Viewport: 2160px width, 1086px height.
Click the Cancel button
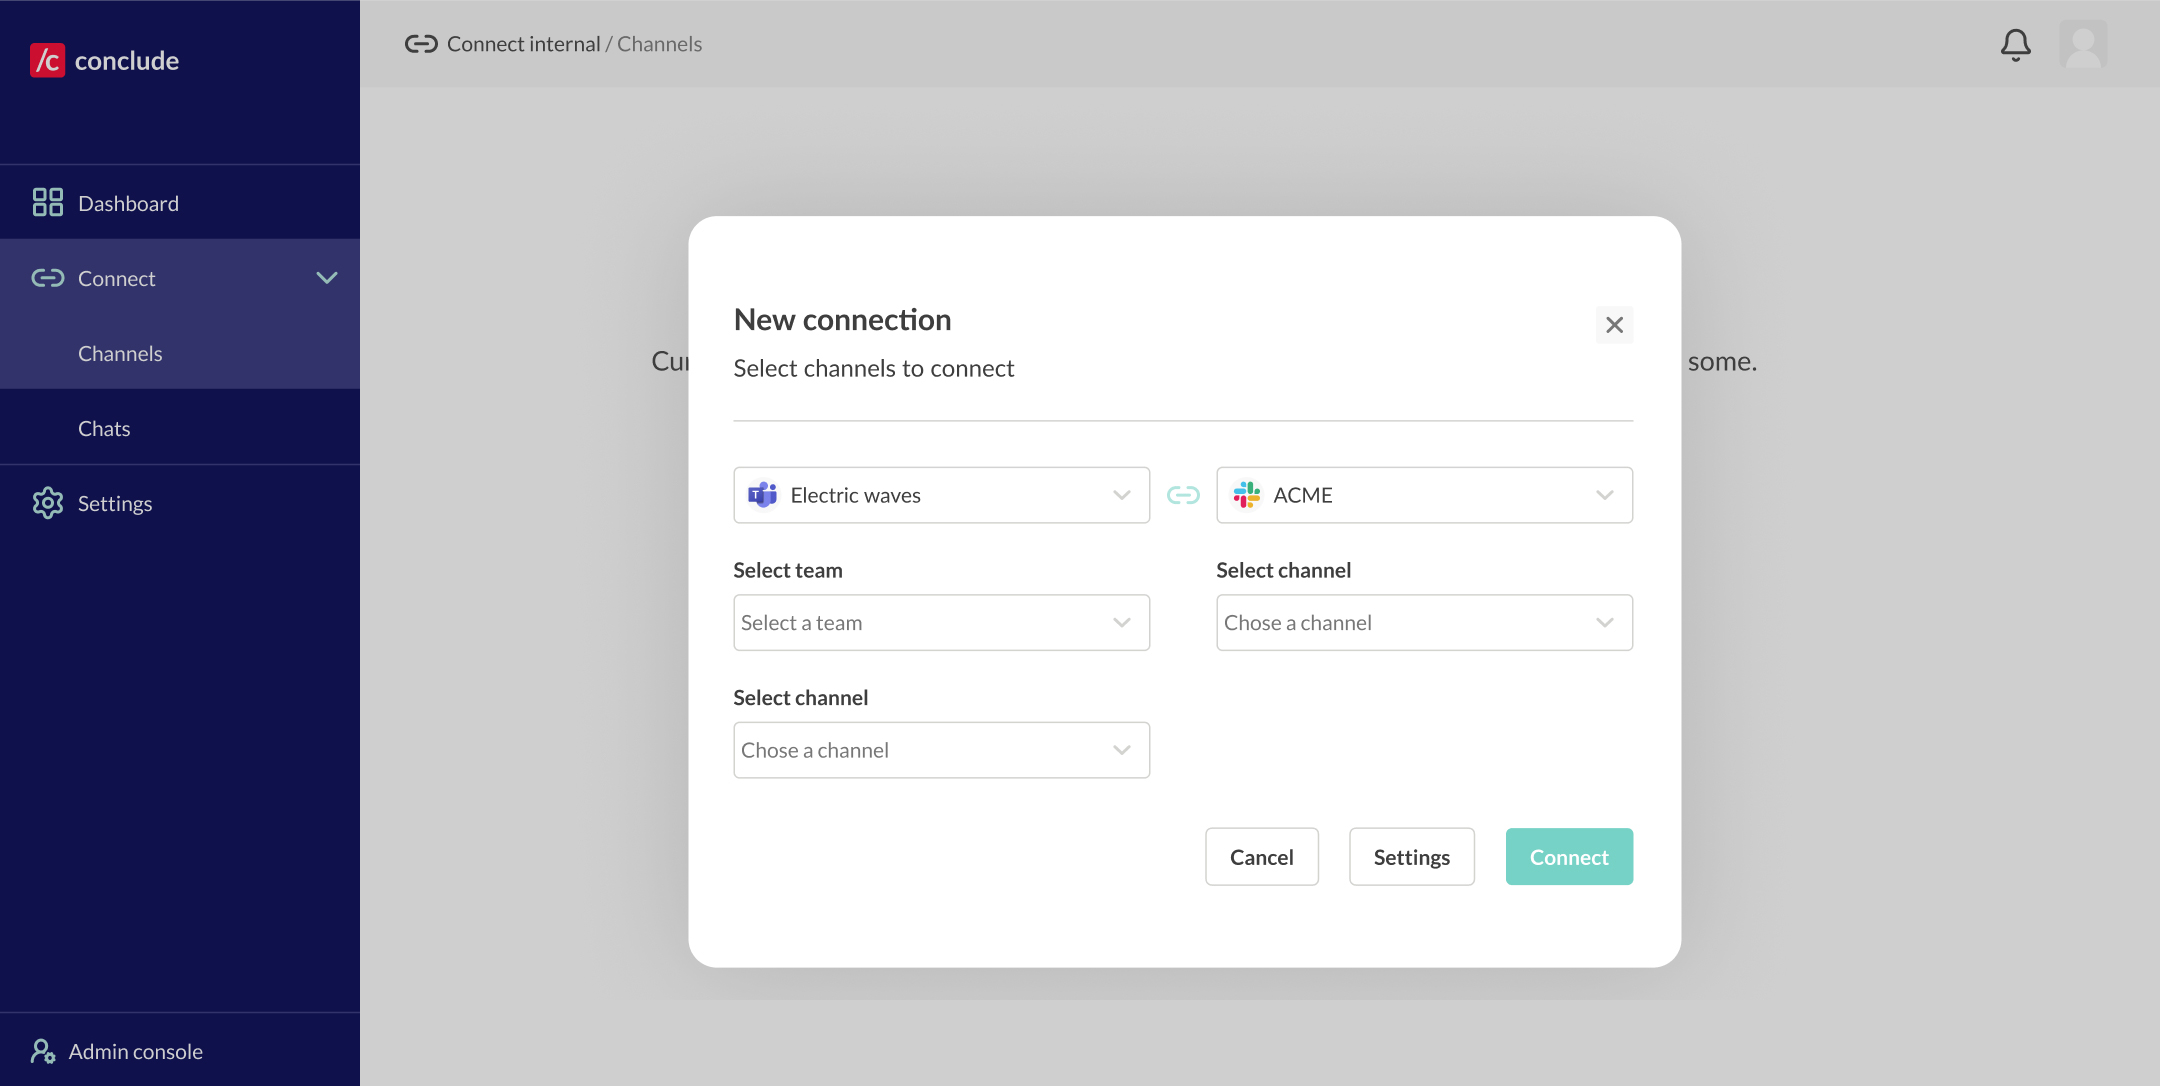click(1261, 857)
